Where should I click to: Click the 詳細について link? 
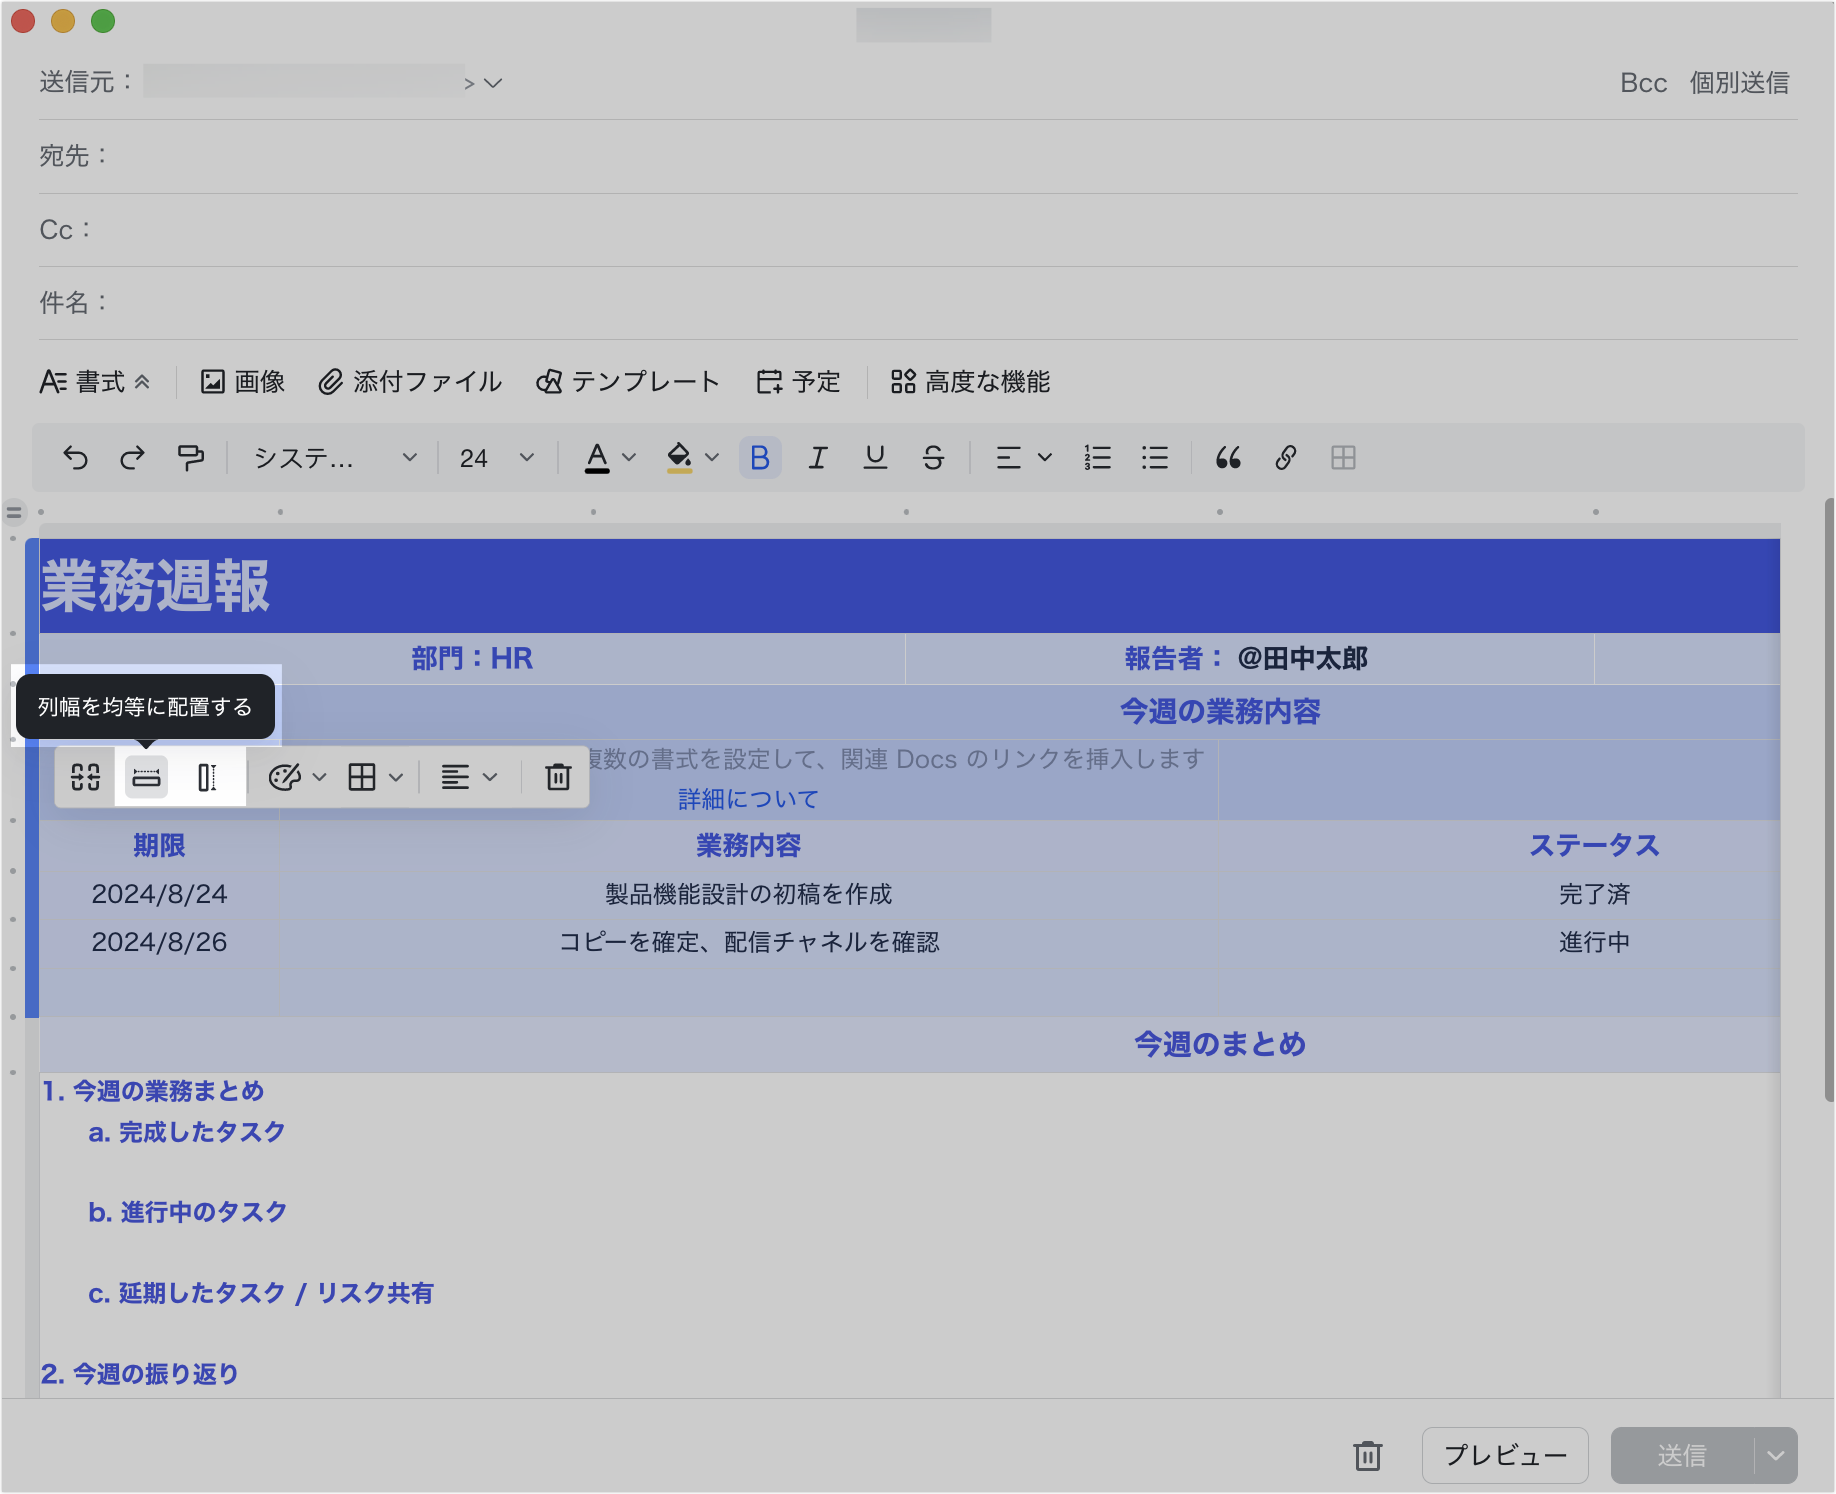click(x=749, y=799)
